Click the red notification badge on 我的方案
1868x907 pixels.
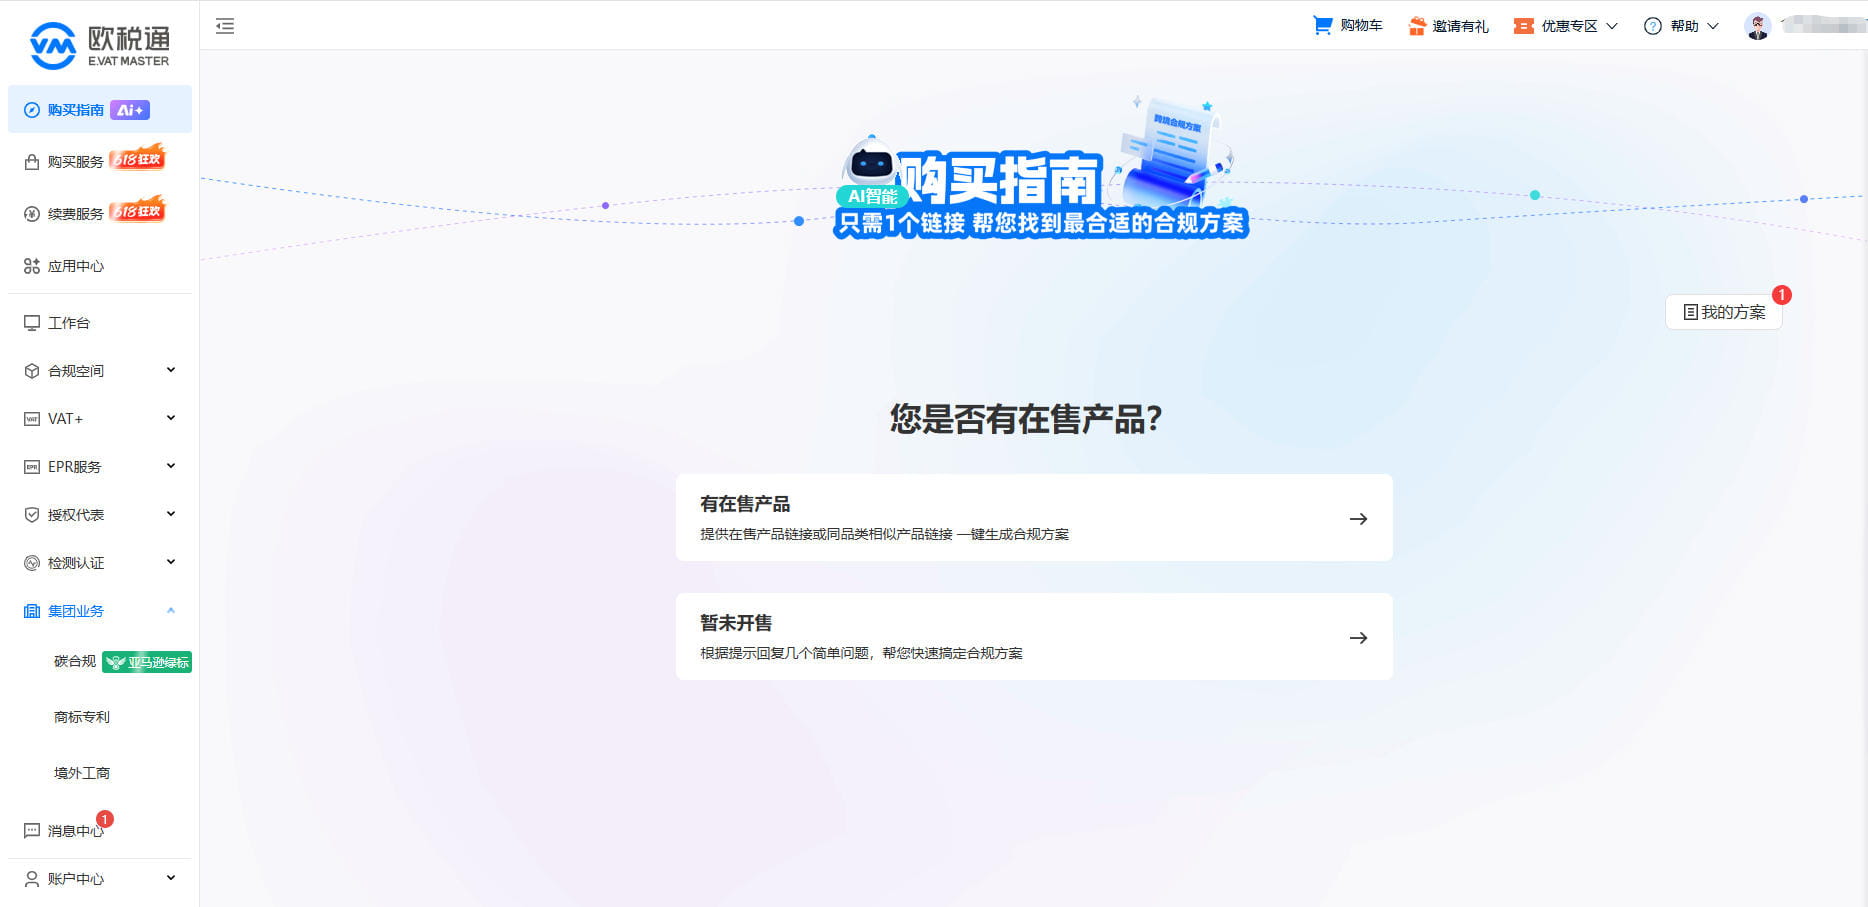tap(1782, 295)
